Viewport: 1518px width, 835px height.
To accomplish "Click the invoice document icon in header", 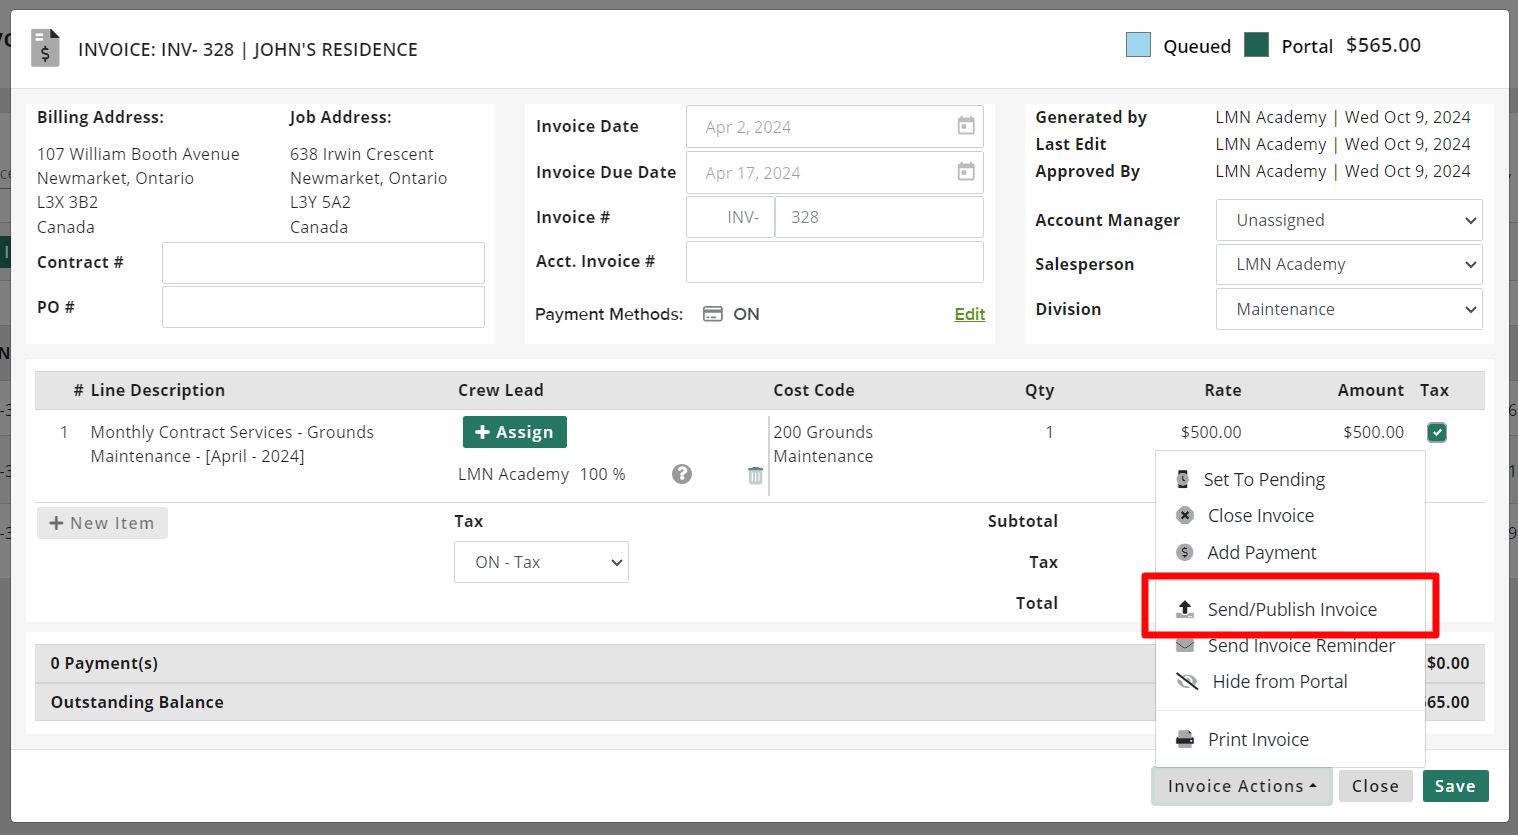I will [x=45, y=48].
